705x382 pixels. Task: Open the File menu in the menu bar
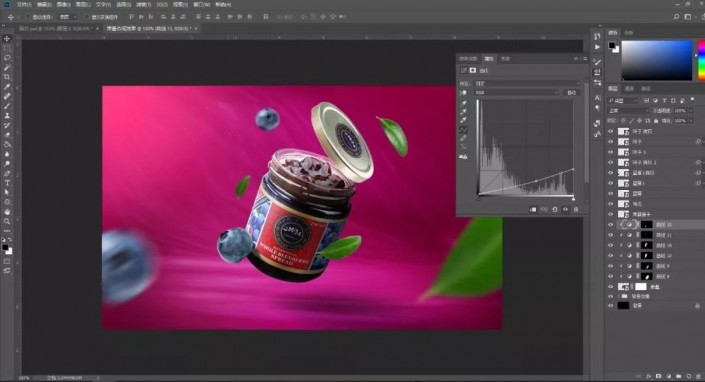[24, 4]
